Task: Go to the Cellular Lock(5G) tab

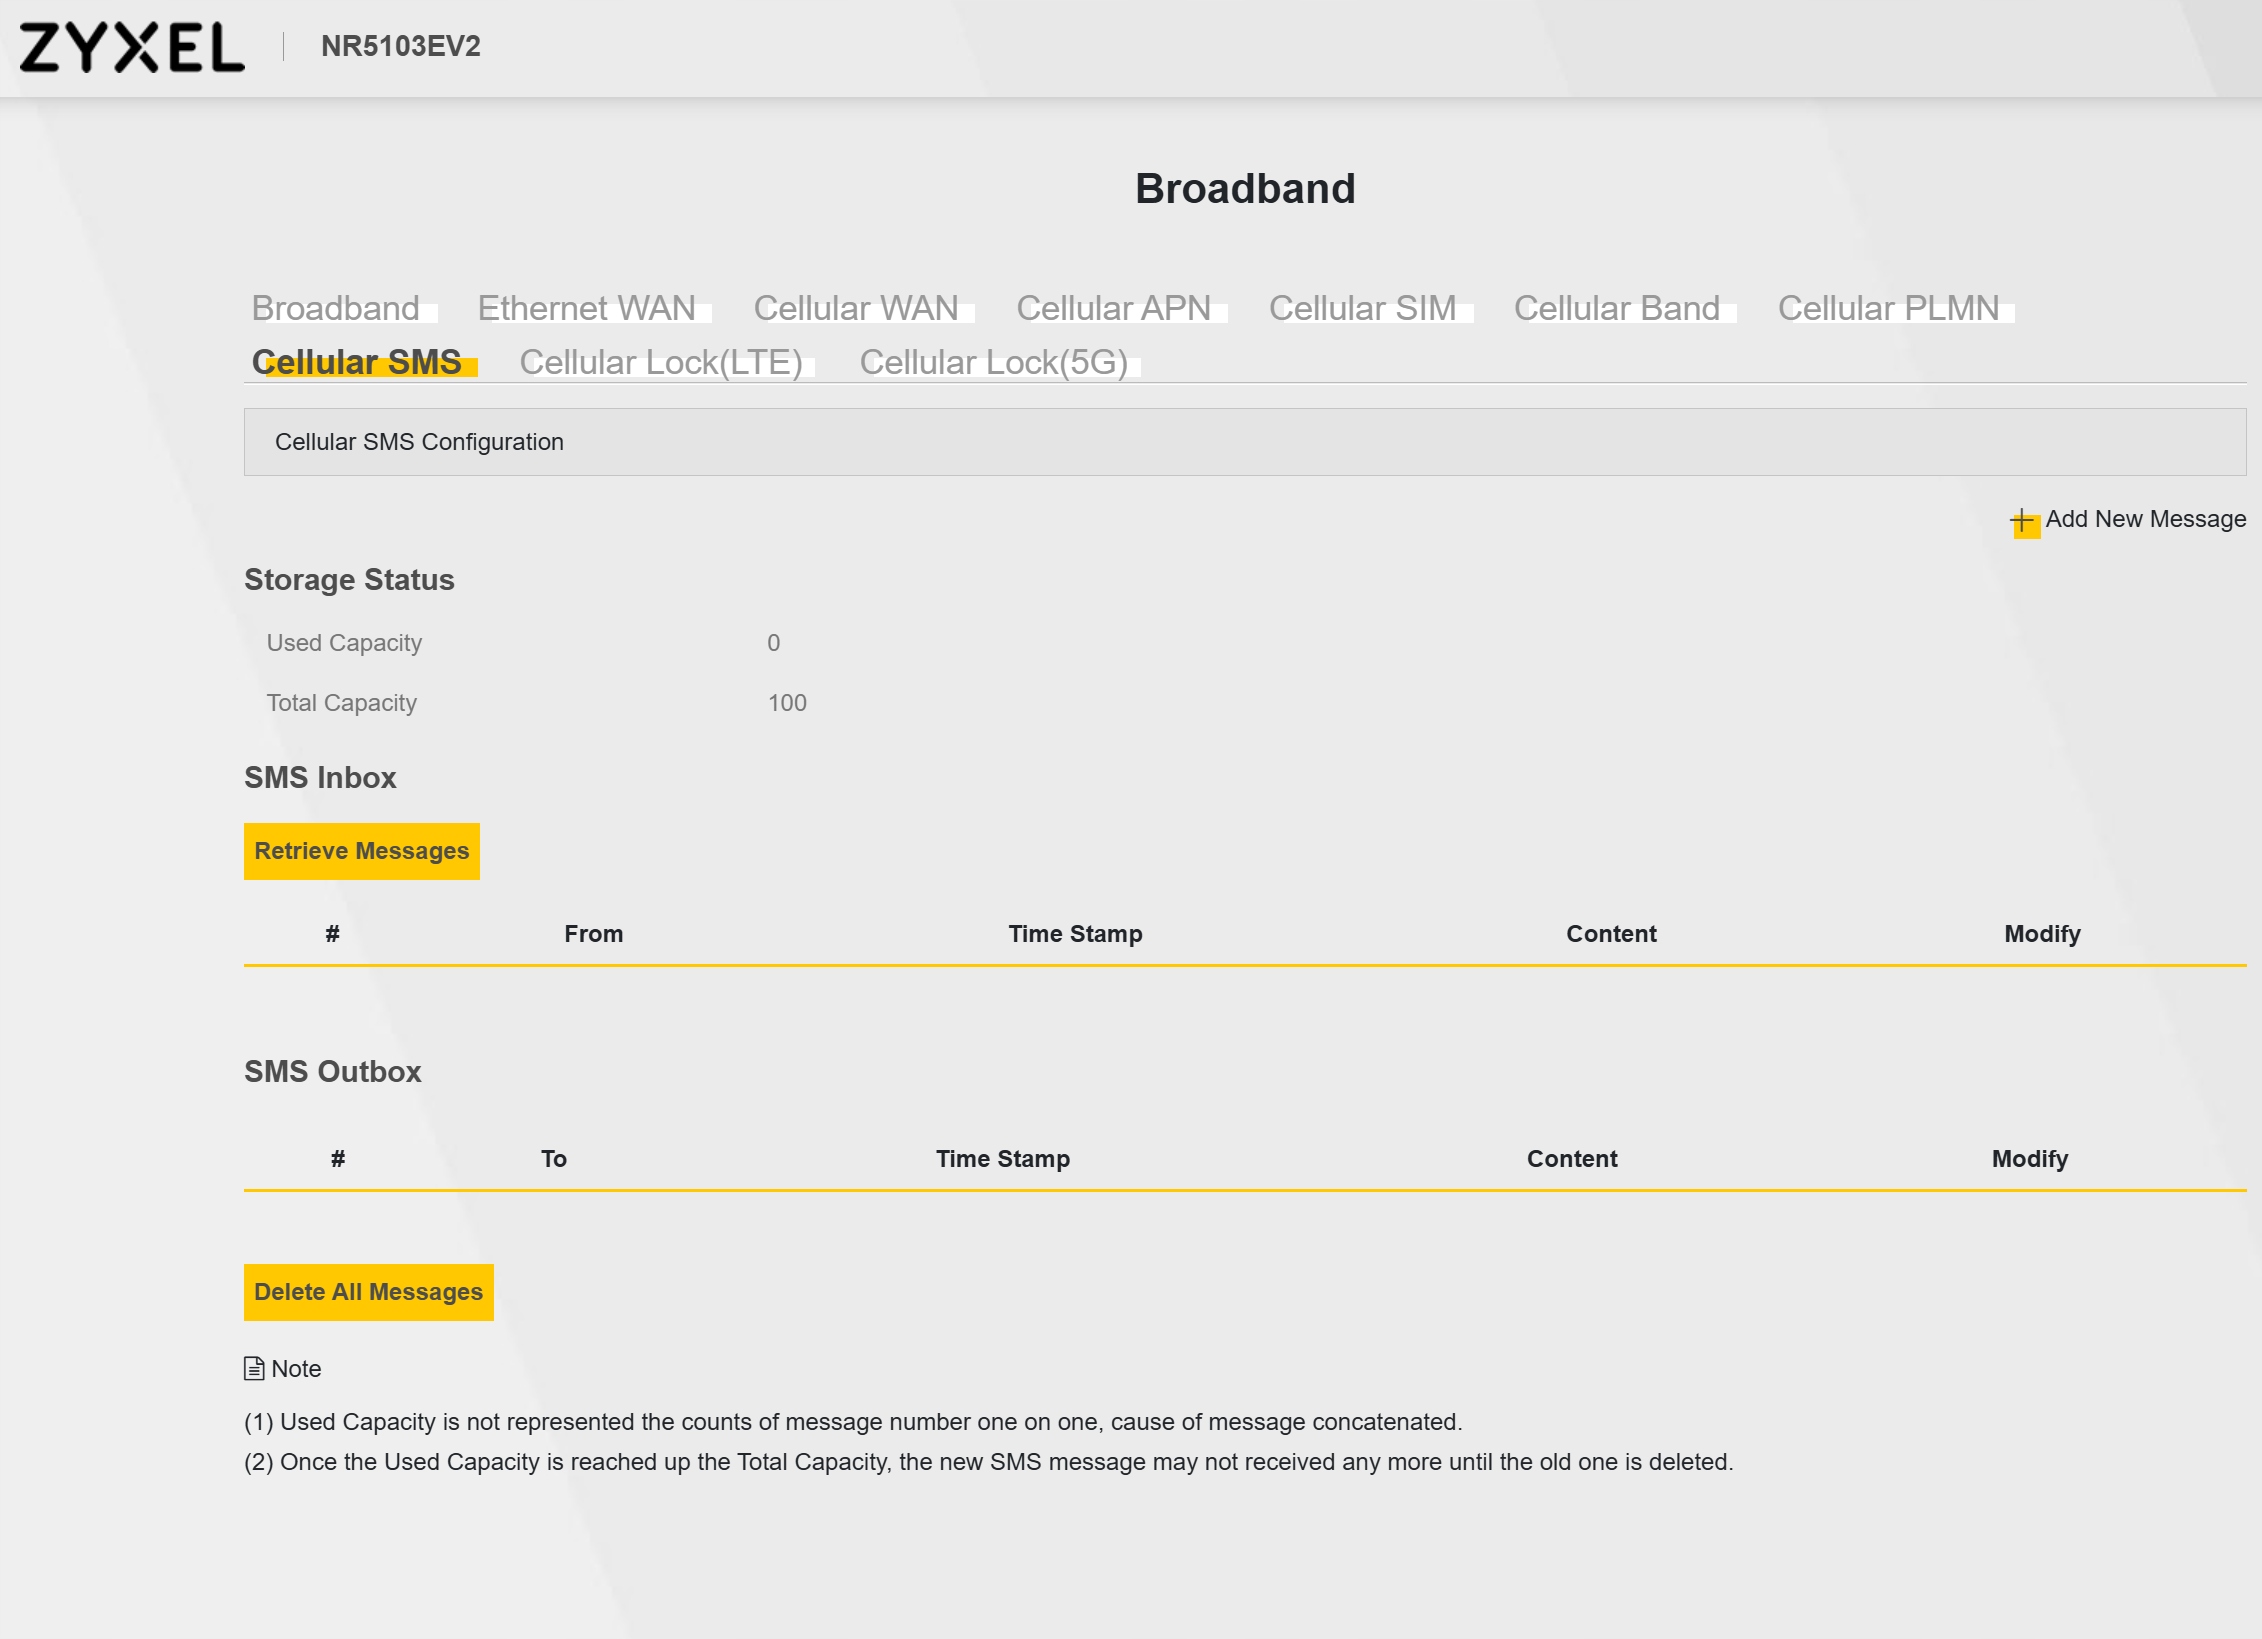Action: 993,362
